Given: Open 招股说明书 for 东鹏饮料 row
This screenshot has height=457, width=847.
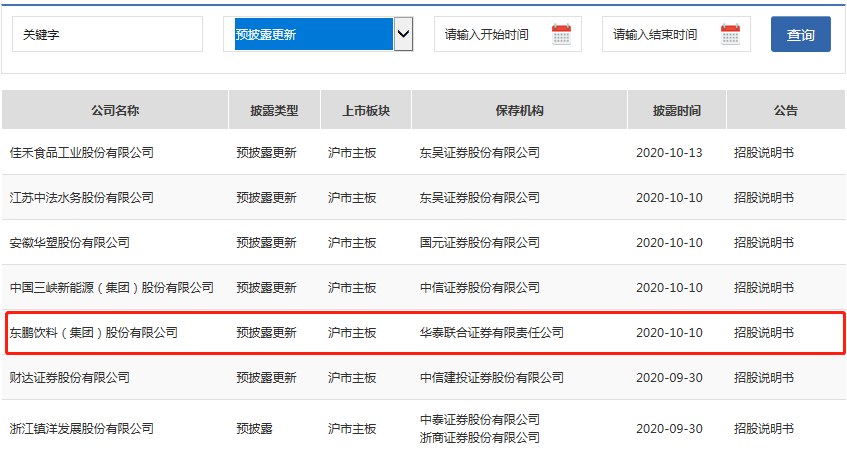Looking at the screenshot, I should [764, 333].
